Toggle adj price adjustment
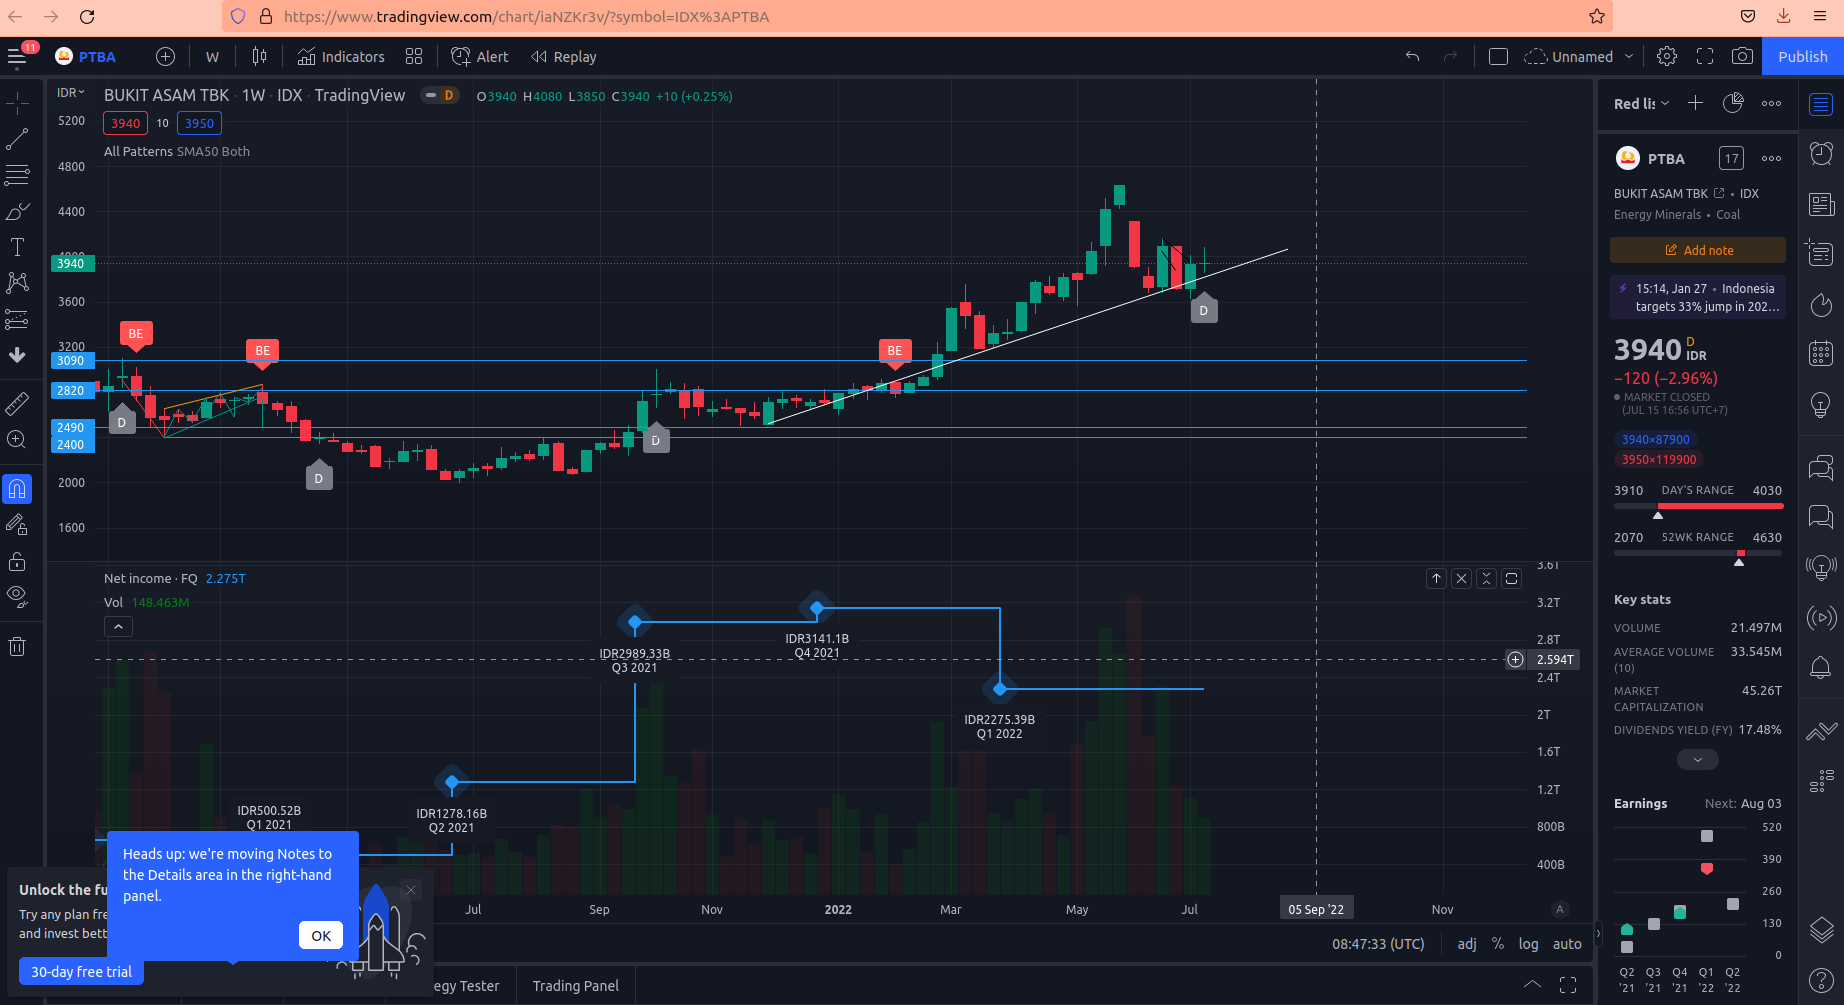 point(1467,944)
